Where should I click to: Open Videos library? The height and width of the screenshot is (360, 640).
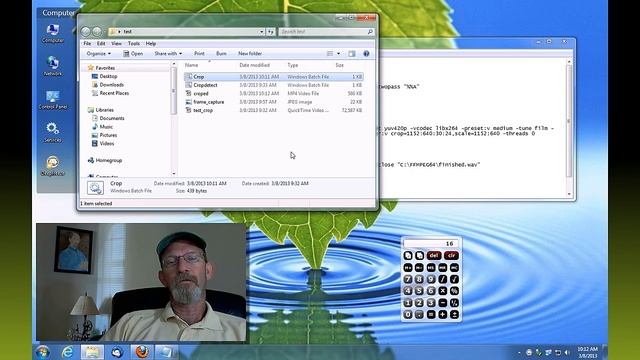coord(107,144)
